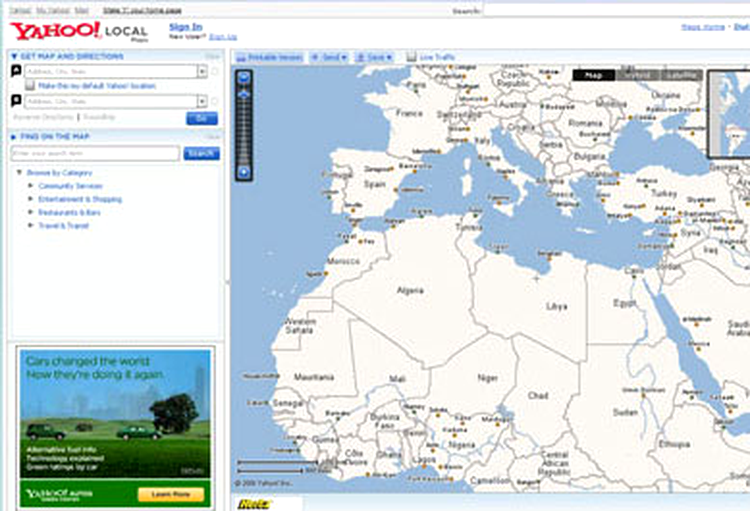Click the Learn More button in ad
The width and height of the screenshot is (750, 511).
(x=171, y=494)
